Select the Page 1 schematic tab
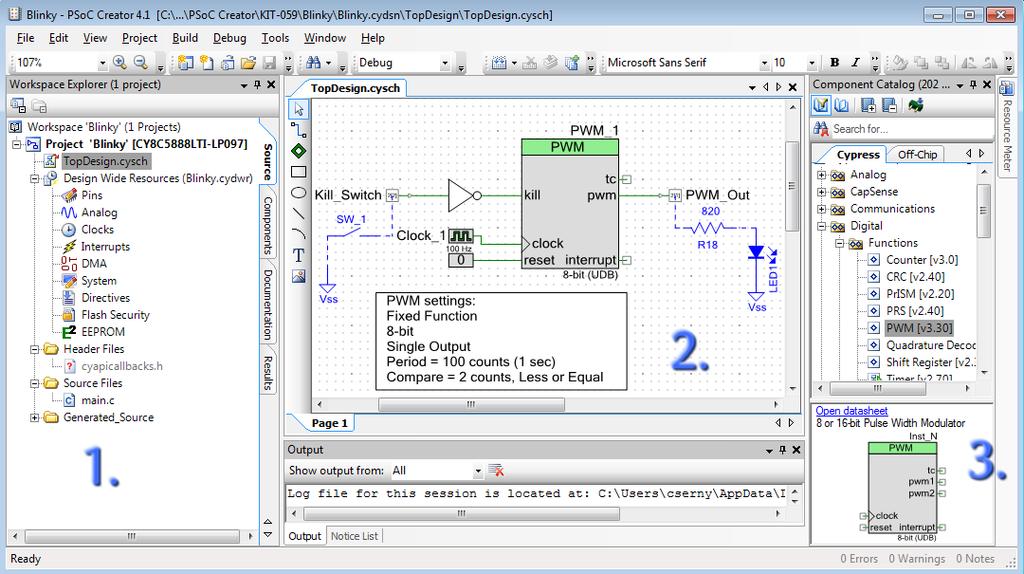Viewport: 1024px width, 574px height. pyautogui.click(x=329, y=423)
